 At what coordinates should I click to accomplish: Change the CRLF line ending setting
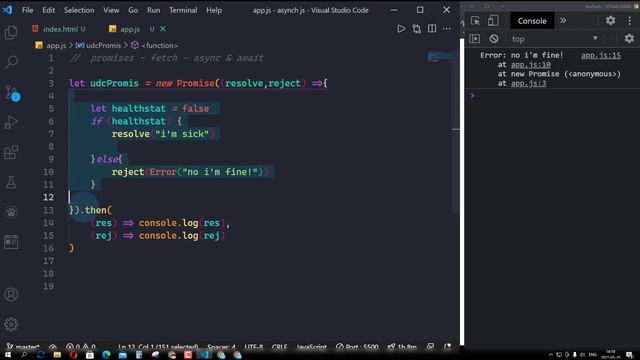279,347
